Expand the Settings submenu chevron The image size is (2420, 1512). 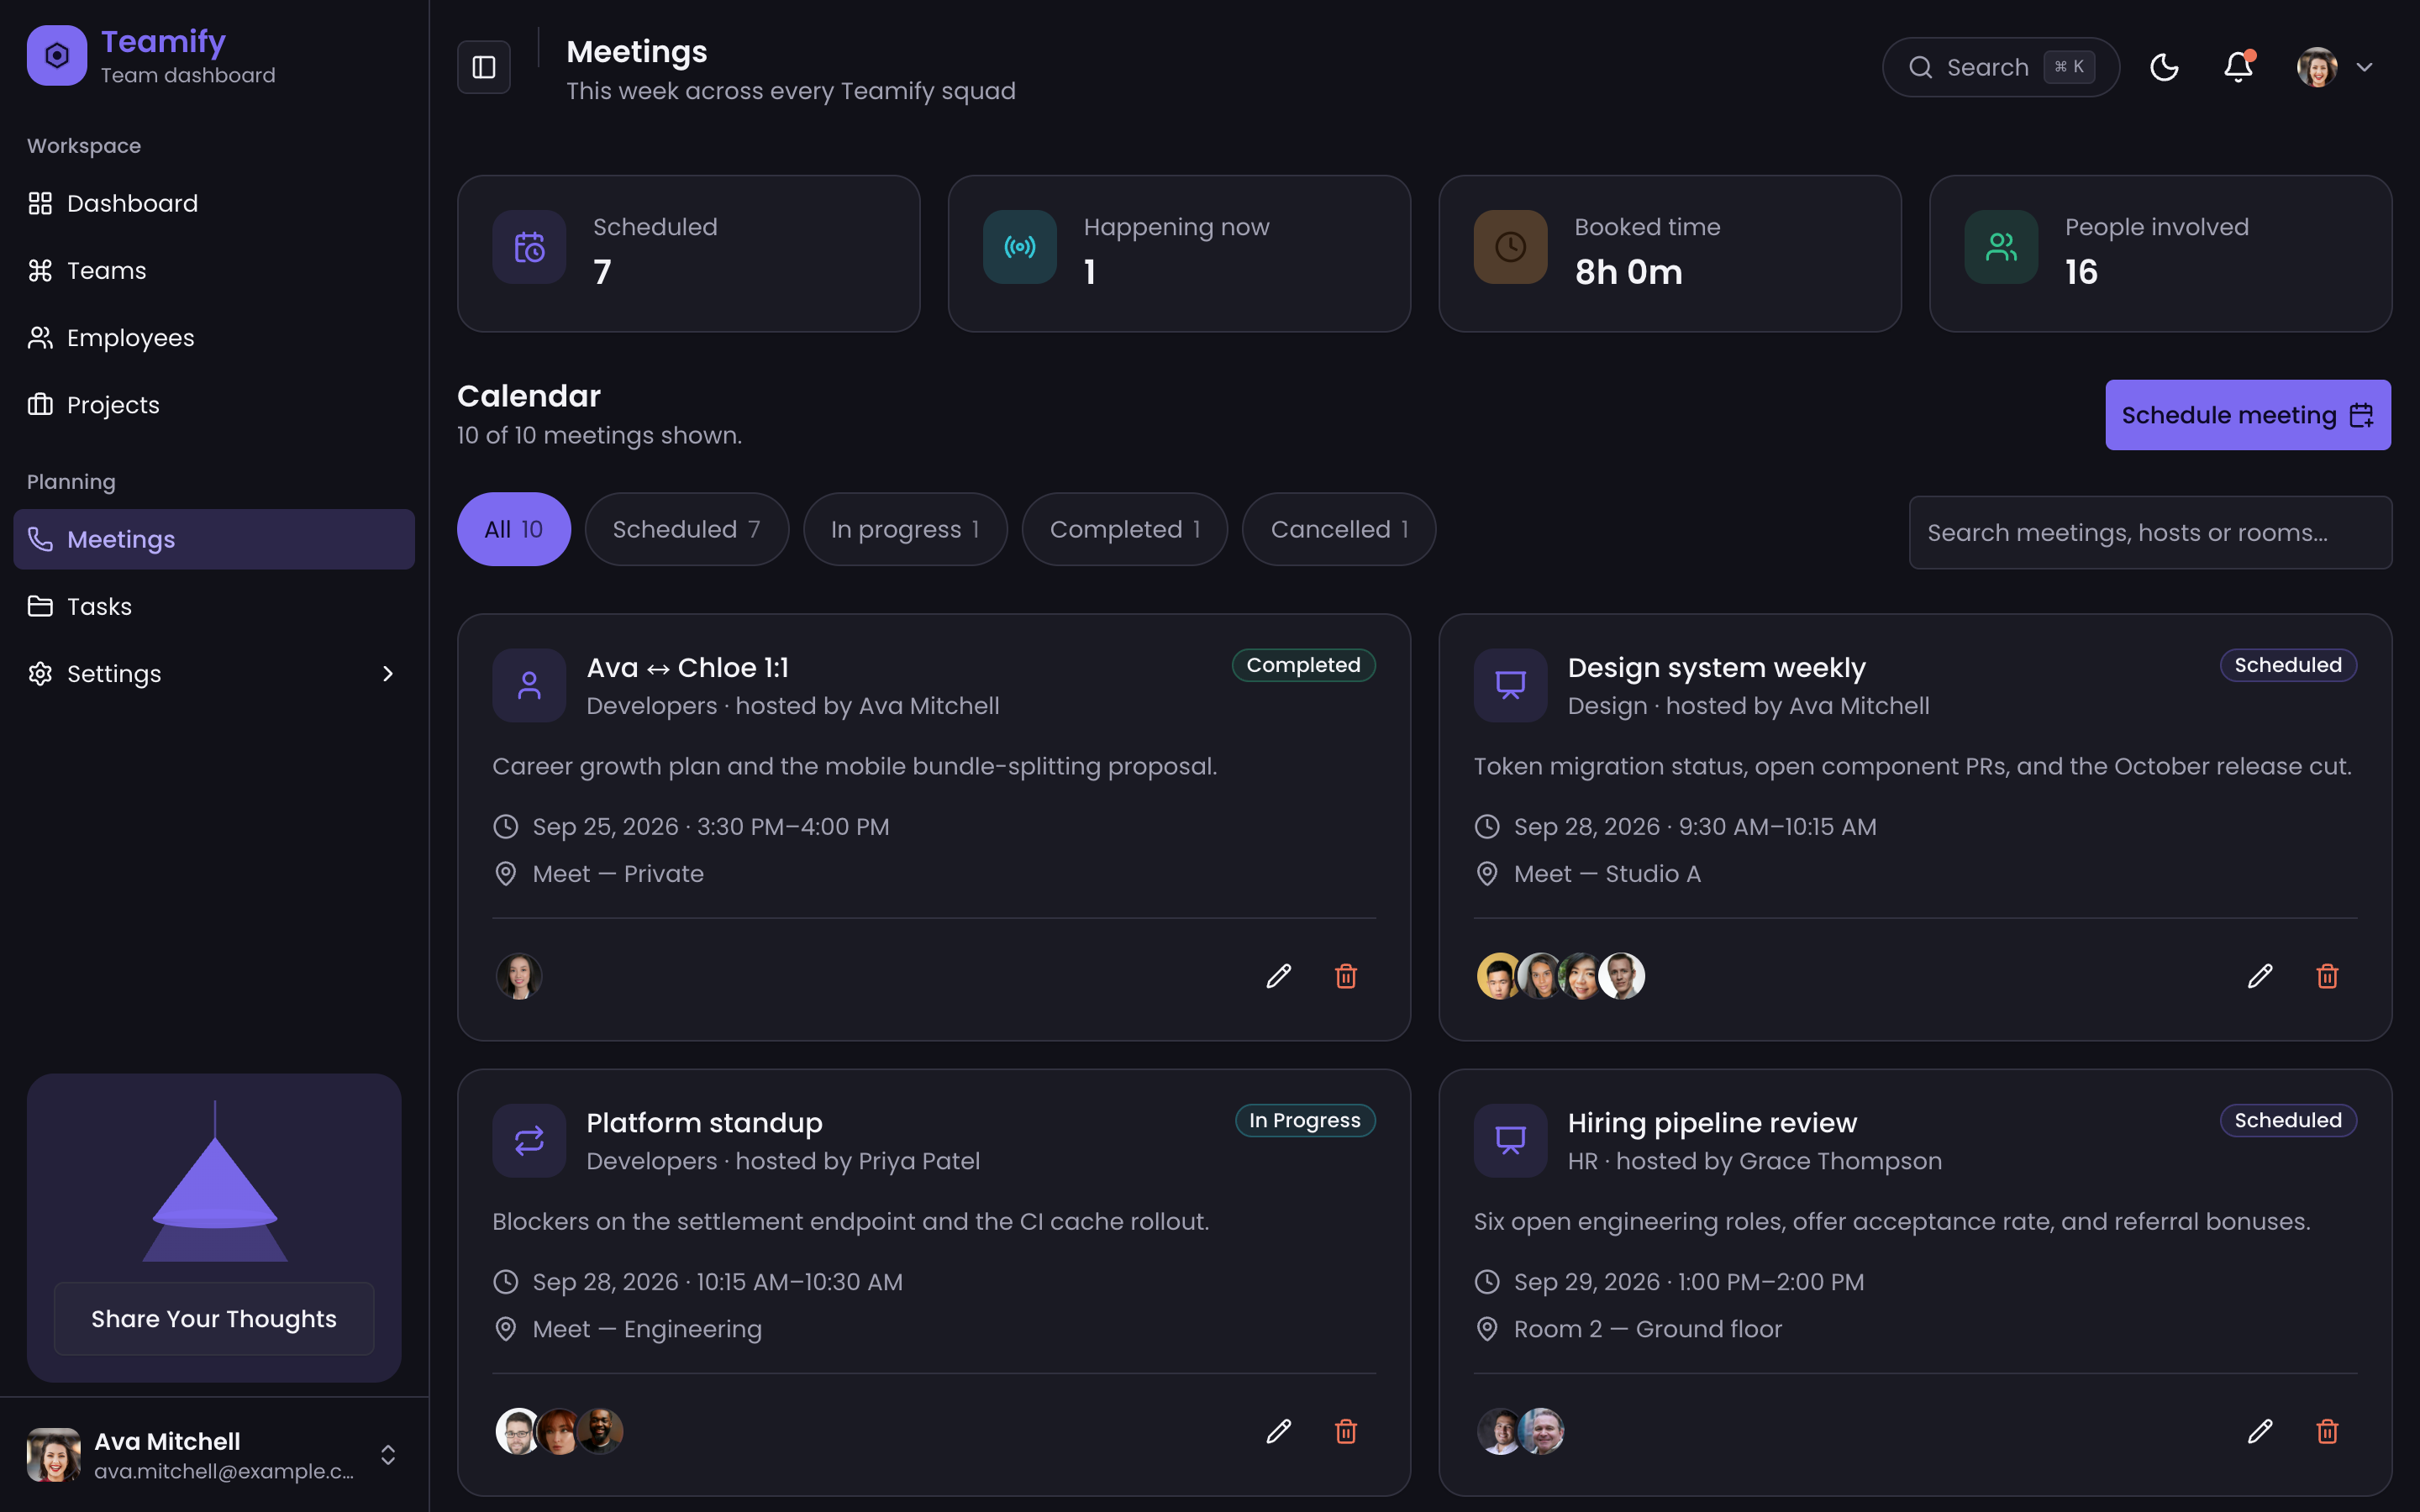388,674
